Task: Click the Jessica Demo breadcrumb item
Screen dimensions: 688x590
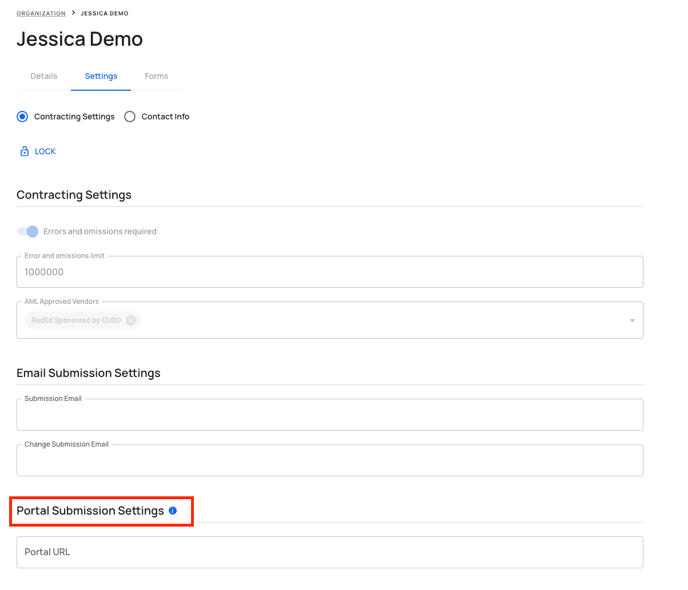Action: 104,13
